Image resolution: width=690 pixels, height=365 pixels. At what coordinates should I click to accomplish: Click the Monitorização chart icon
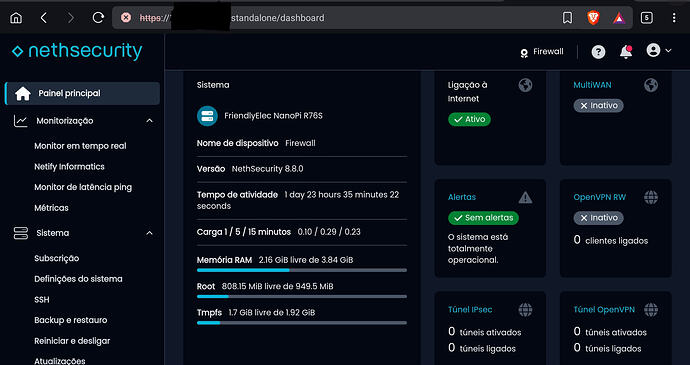pyautogui.click(x=21, y=121)
